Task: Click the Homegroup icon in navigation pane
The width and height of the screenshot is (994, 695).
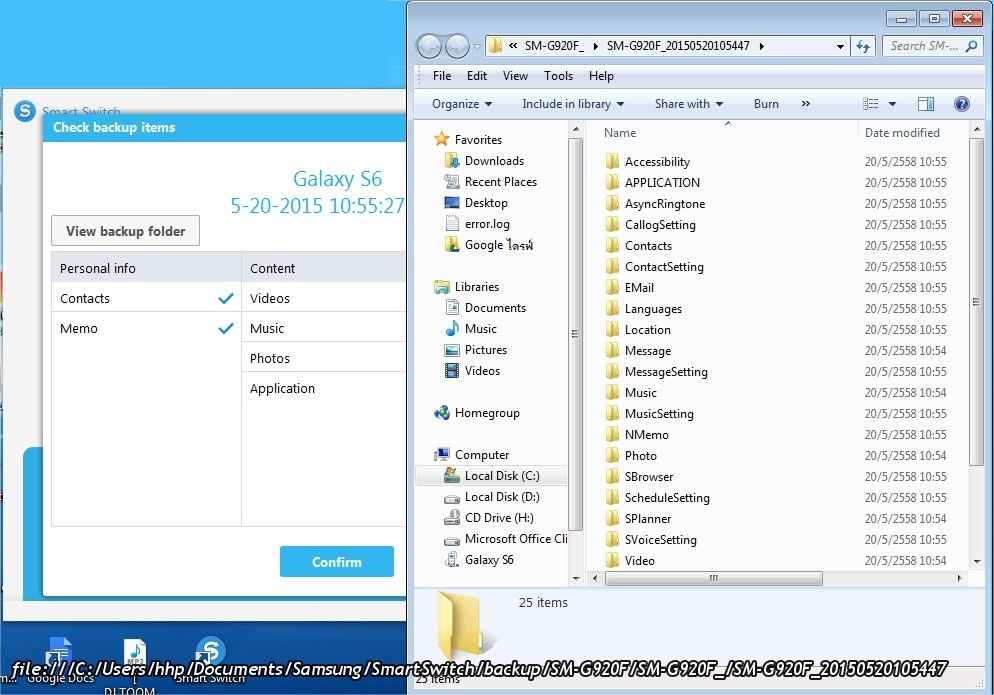Action: [x=442, y=413]
